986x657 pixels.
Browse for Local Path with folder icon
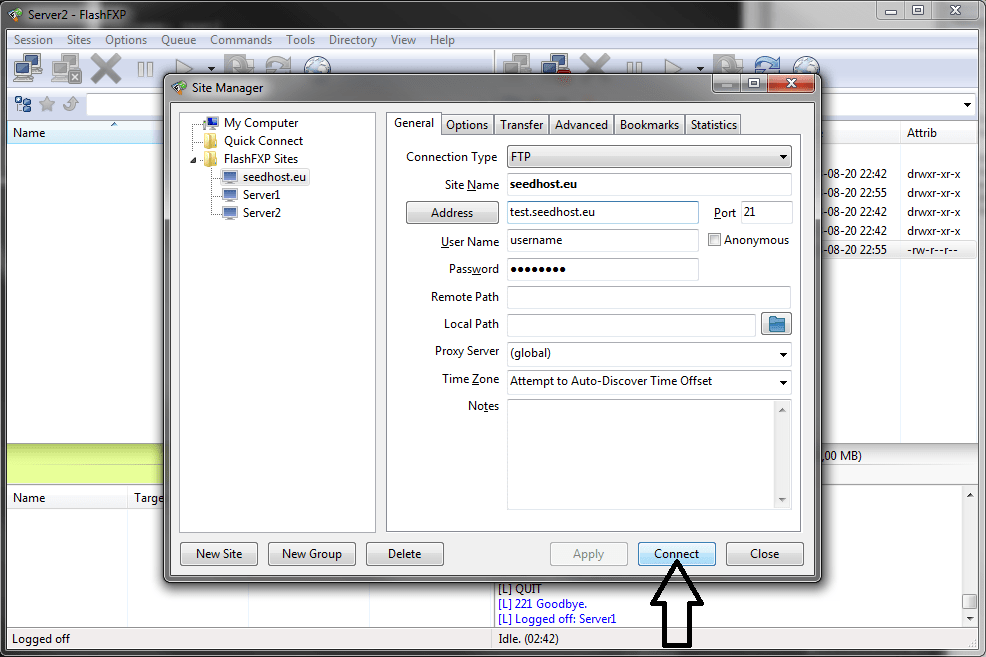tap(776, 324)
